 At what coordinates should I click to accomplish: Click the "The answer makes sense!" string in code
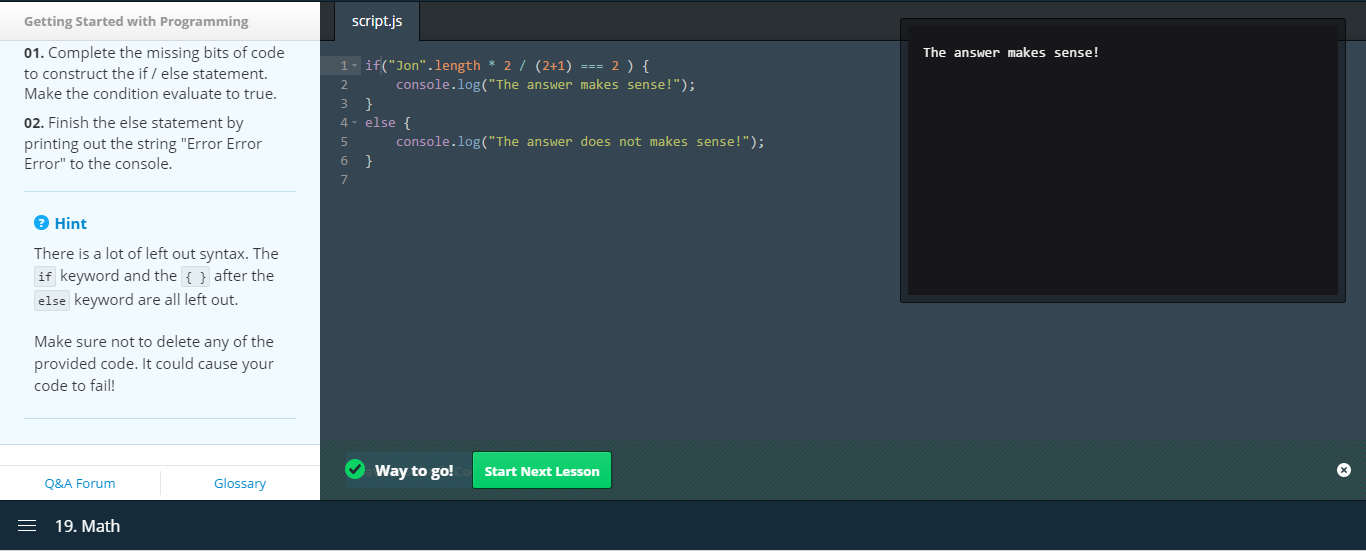pyautogui.click(x=584, y=85)
